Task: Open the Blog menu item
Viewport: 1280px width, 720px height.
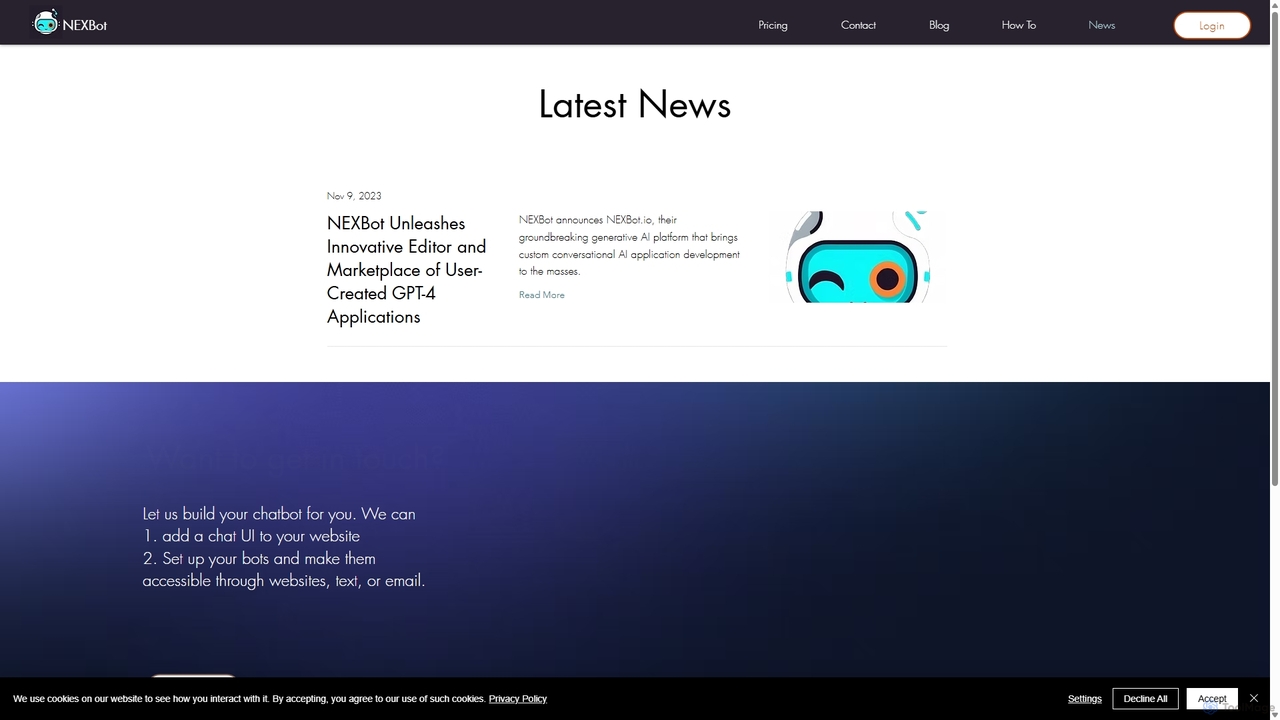Action: pyautogui.click(x=939, y=25)
